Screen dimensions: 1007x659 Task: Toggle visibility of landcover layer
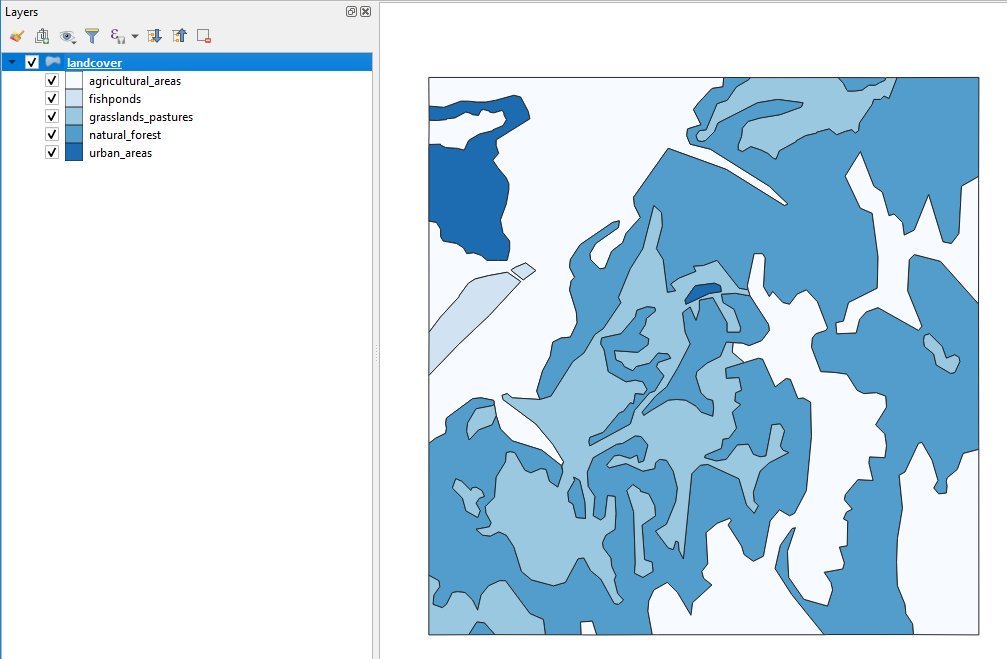[x=32, y=63]
